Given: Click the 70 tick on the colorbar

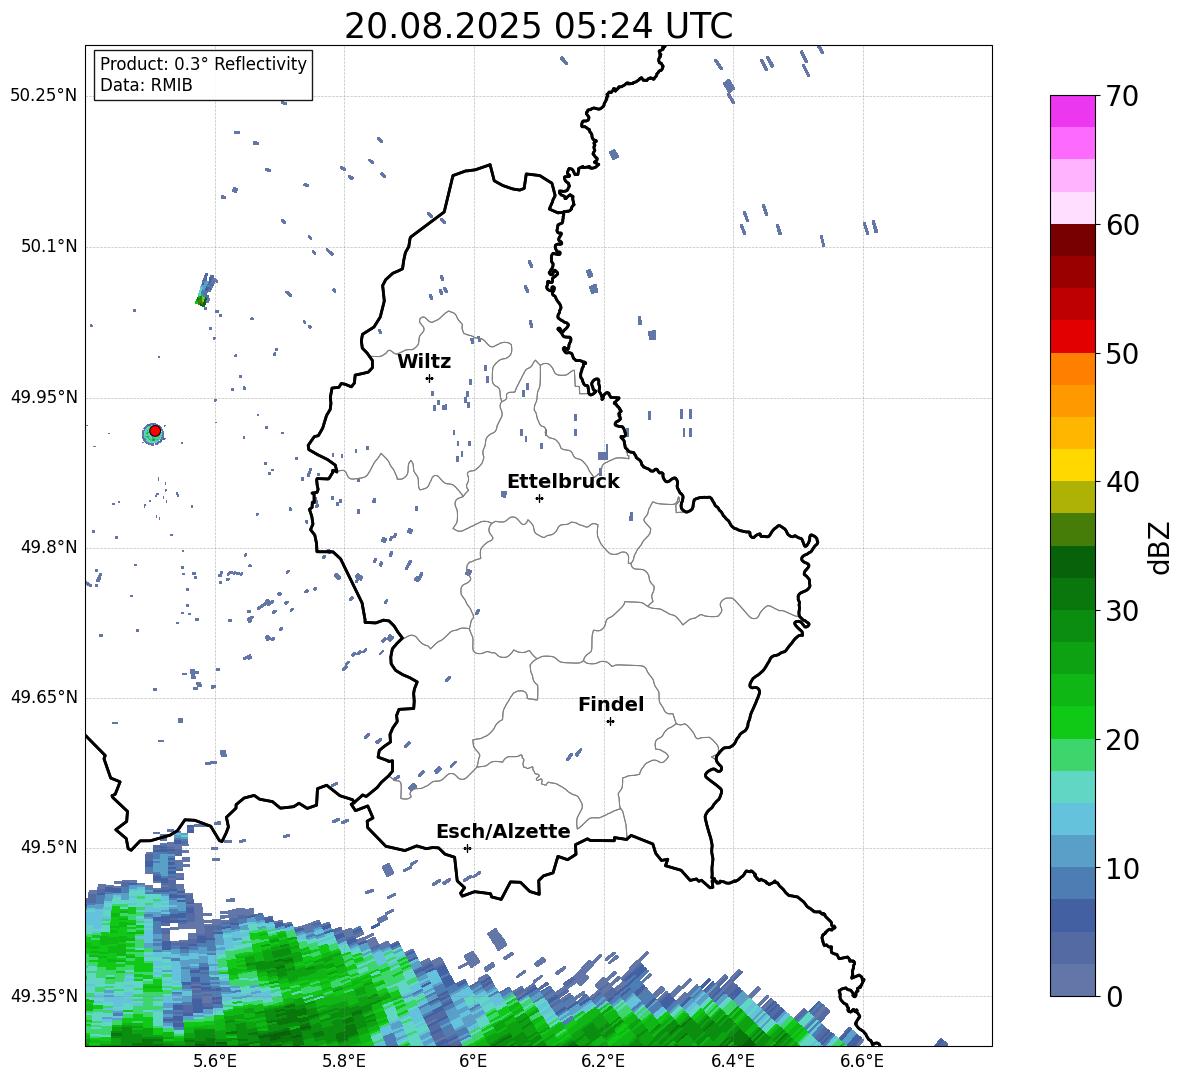Looking at the screenshot, I should click(1122, 96).
